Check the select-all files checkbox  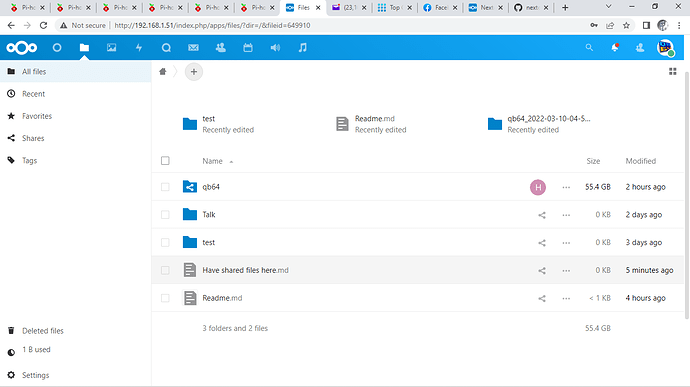(165, 161)
